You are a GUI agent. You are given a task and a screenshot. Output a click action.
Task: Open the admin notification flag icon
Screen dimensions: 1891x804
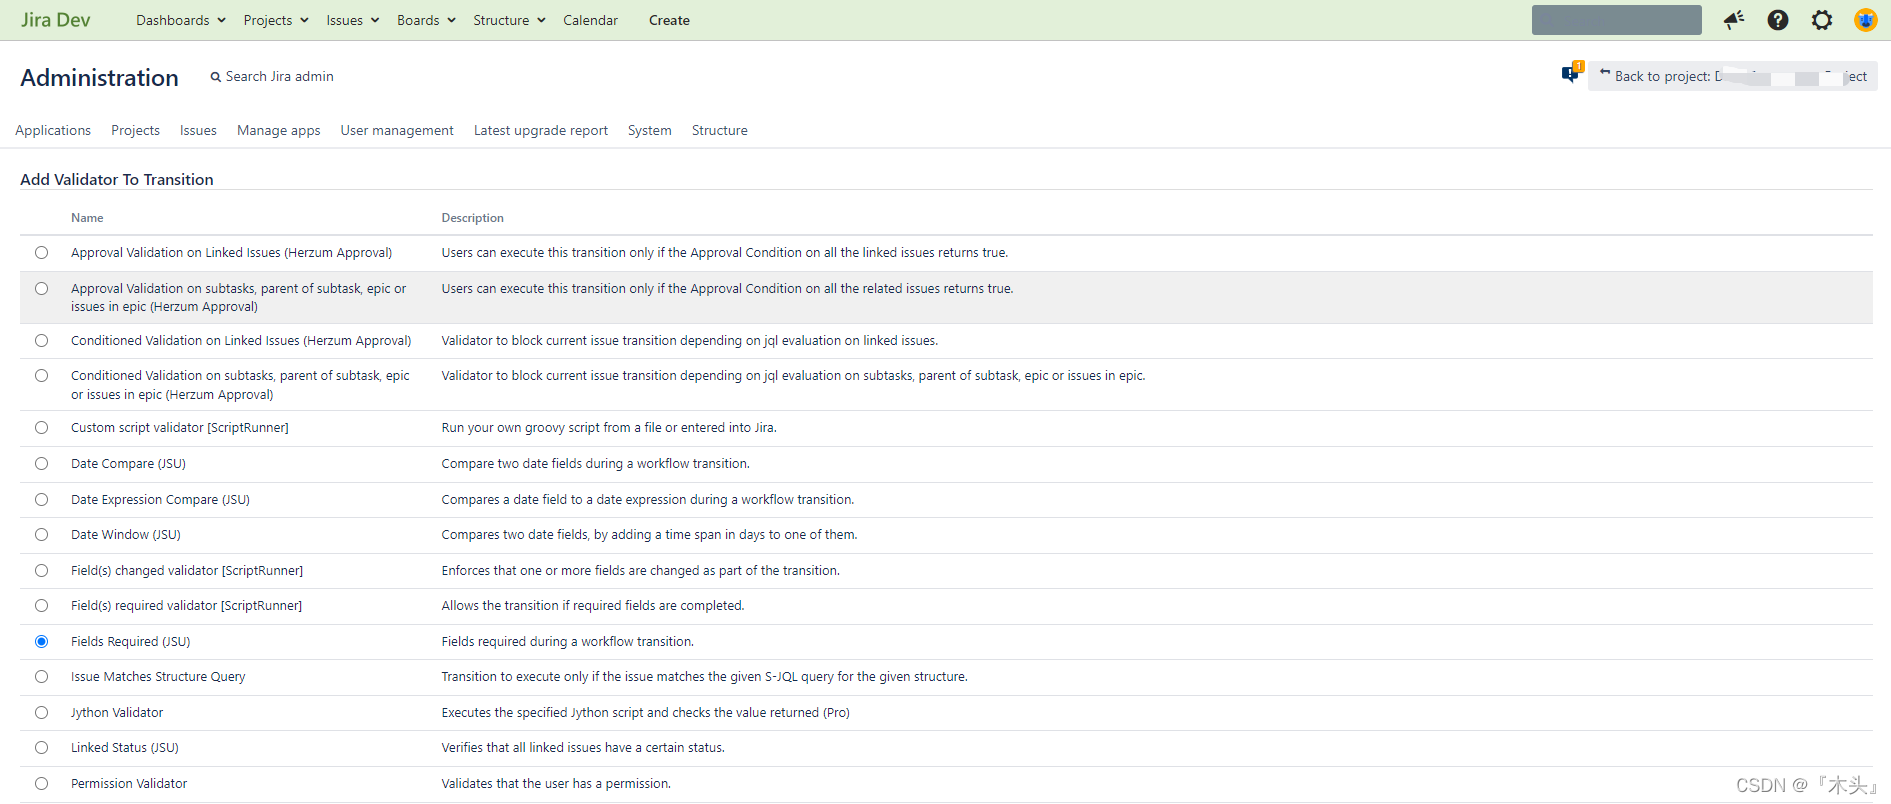coord(1572,73)
